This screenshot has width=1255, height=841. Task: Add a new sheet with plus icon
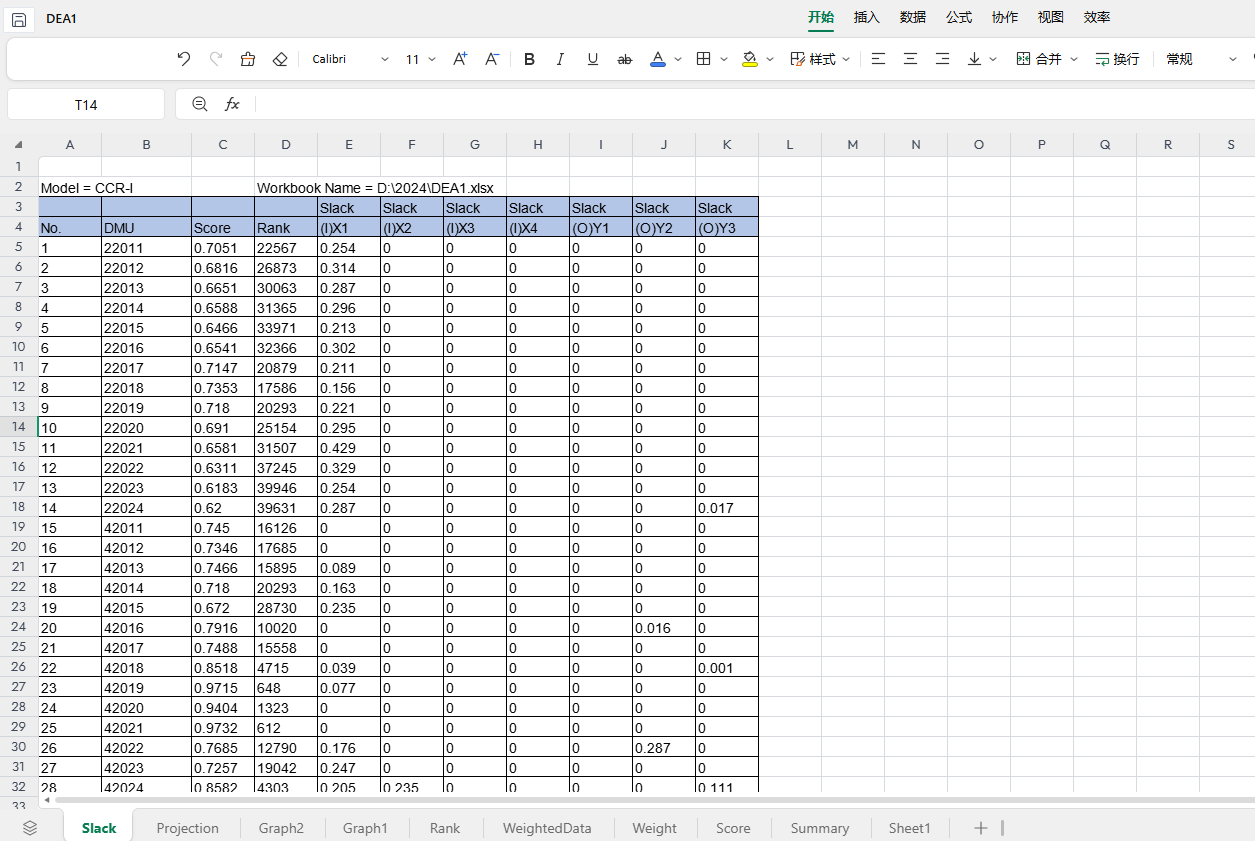pyautogui.click(x=981, y=827)
